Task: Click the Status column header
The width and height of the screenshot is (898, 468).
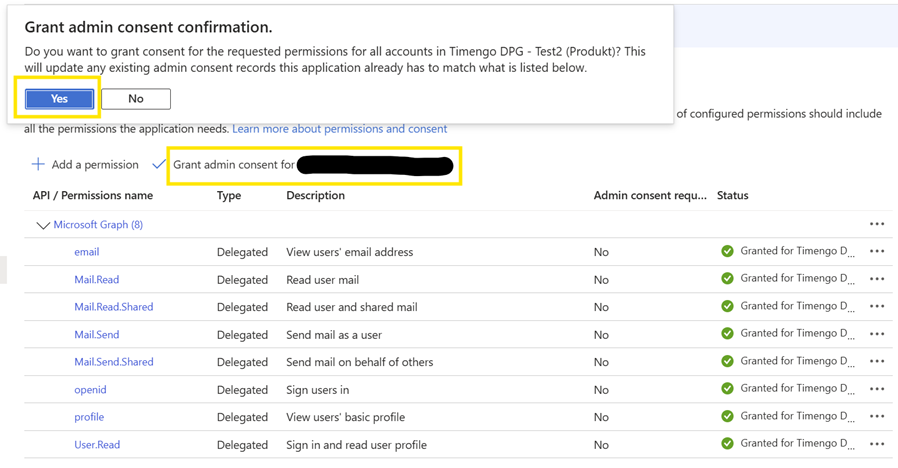Action: click(x=732, y=196)
